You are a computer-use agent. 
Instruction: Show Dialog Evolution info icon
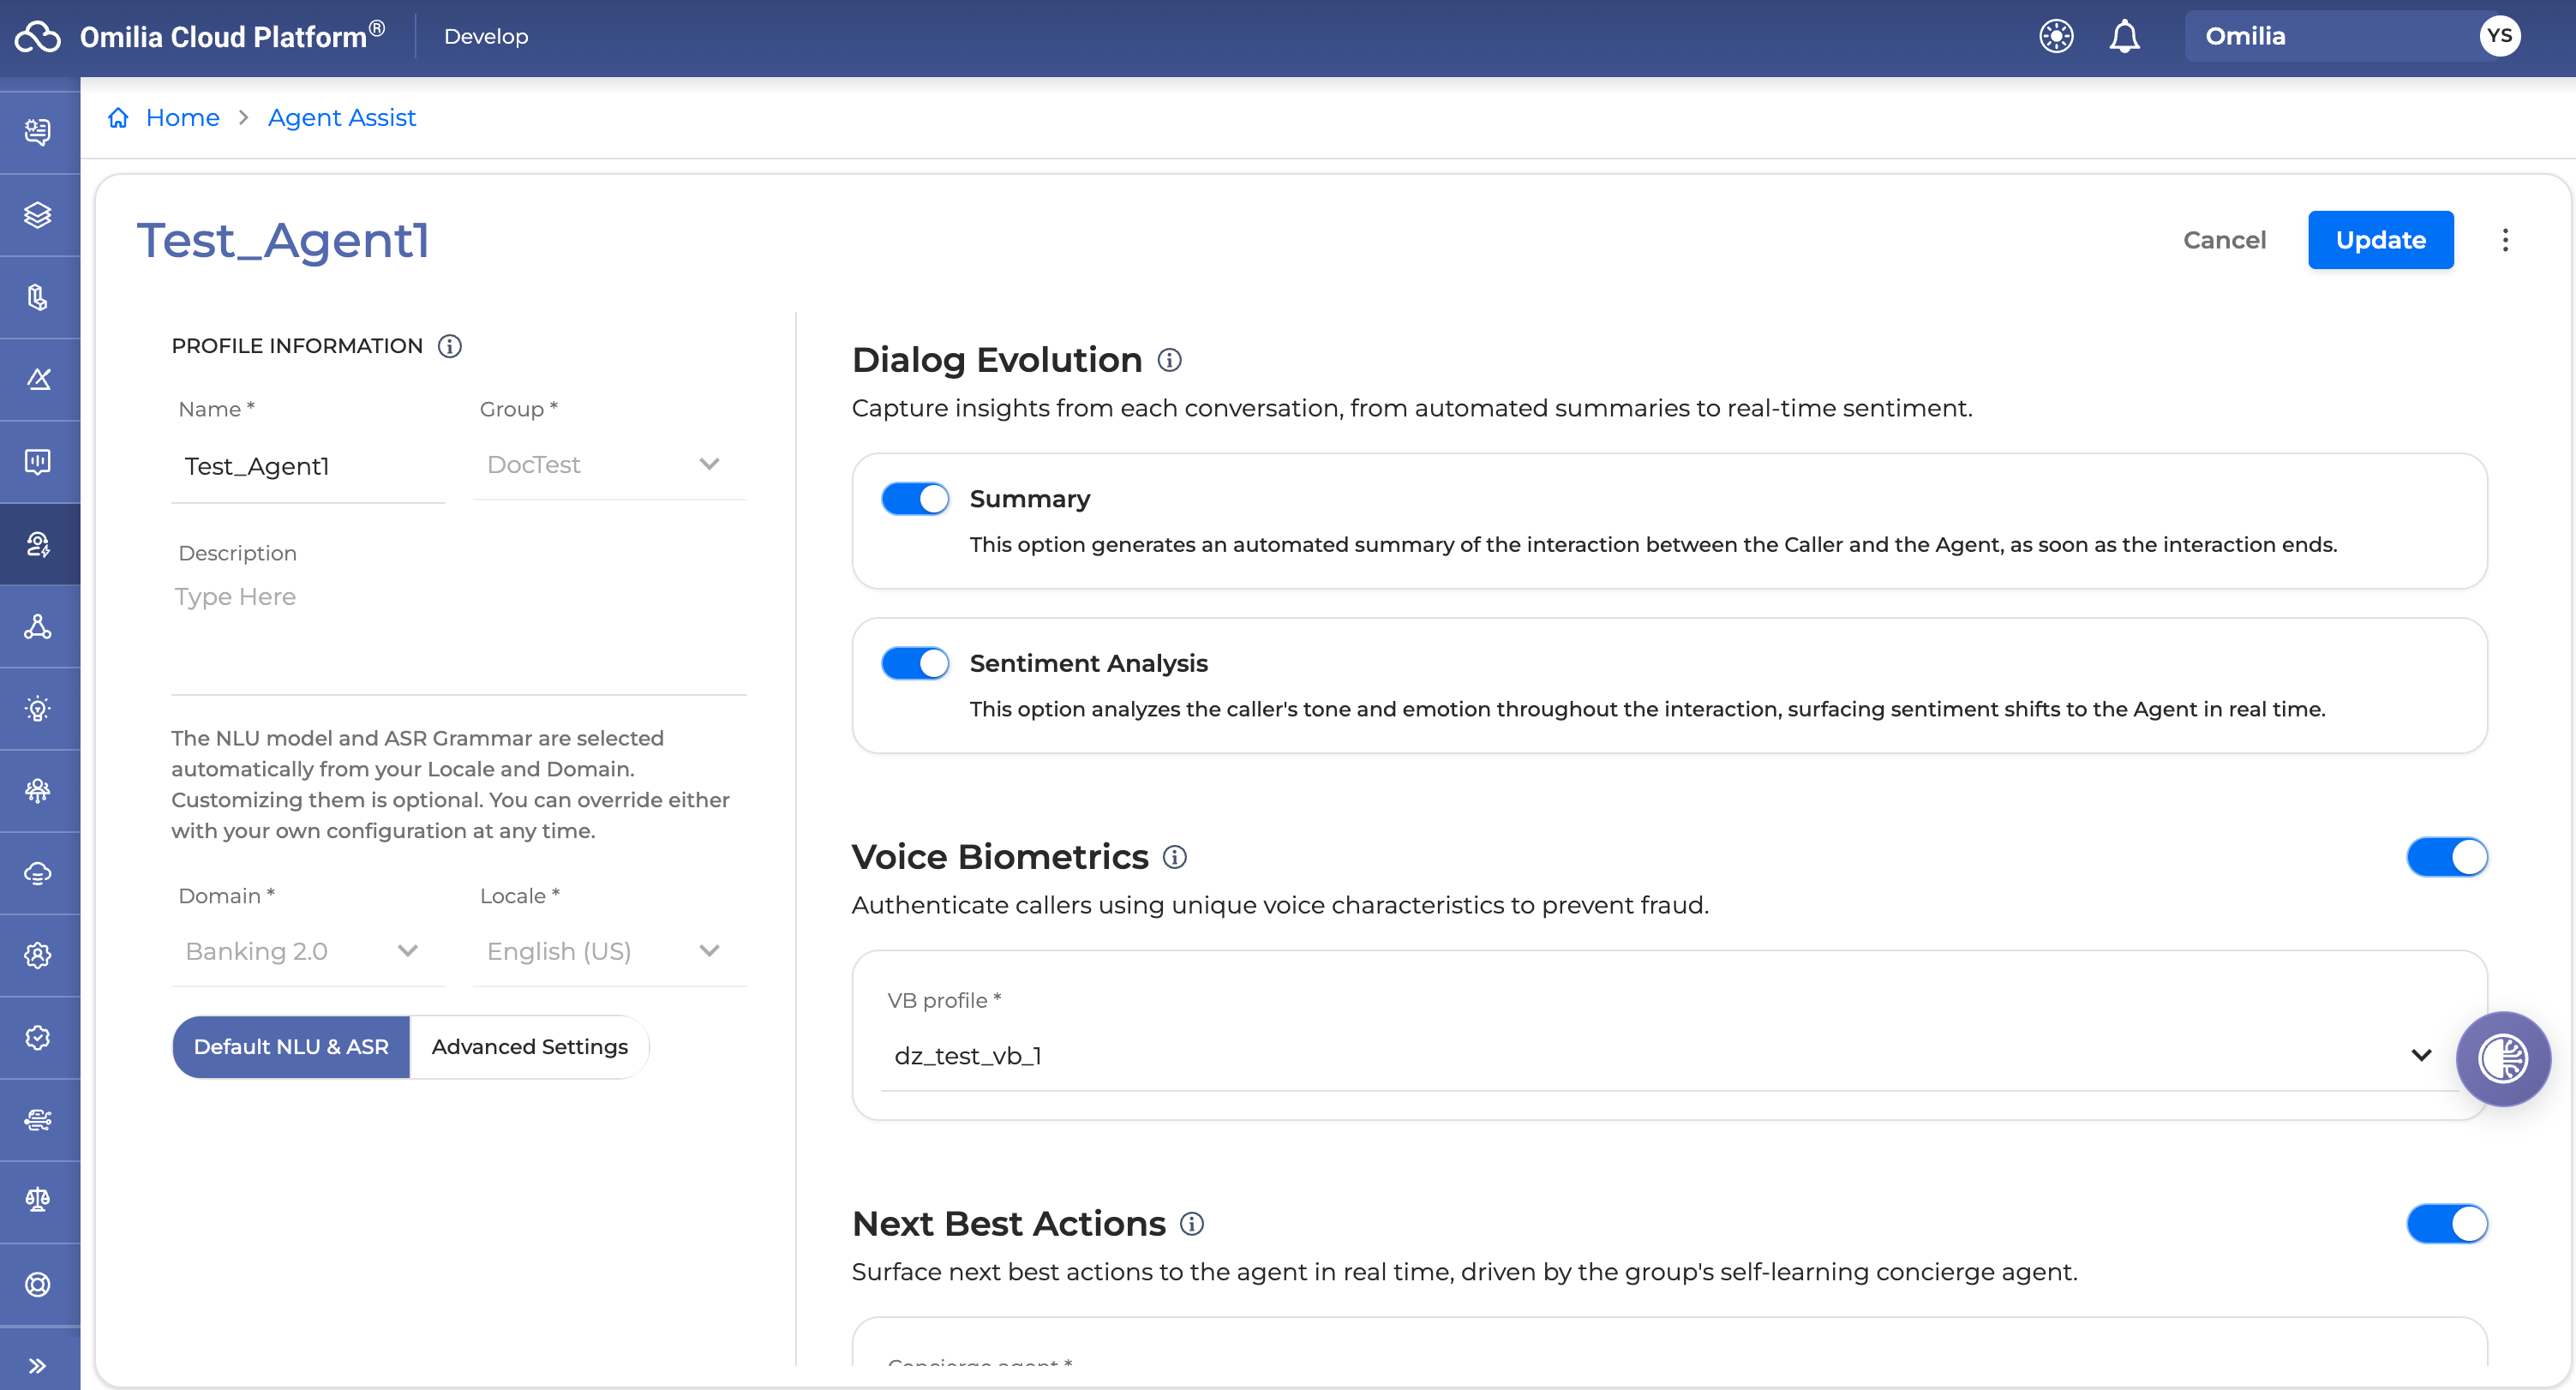(1169, 360)
